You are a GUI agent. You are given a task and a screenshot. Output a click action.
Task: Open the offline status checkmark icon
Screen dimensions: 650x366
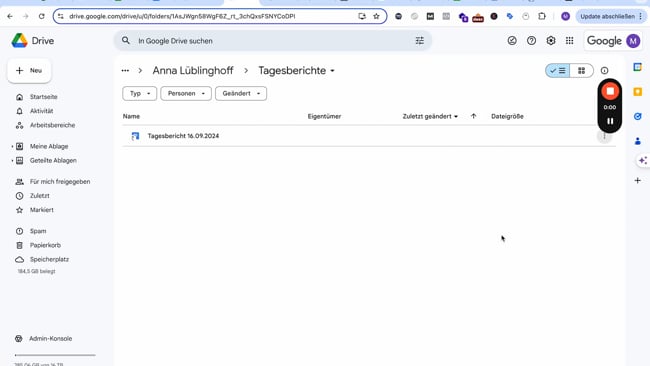512,41
